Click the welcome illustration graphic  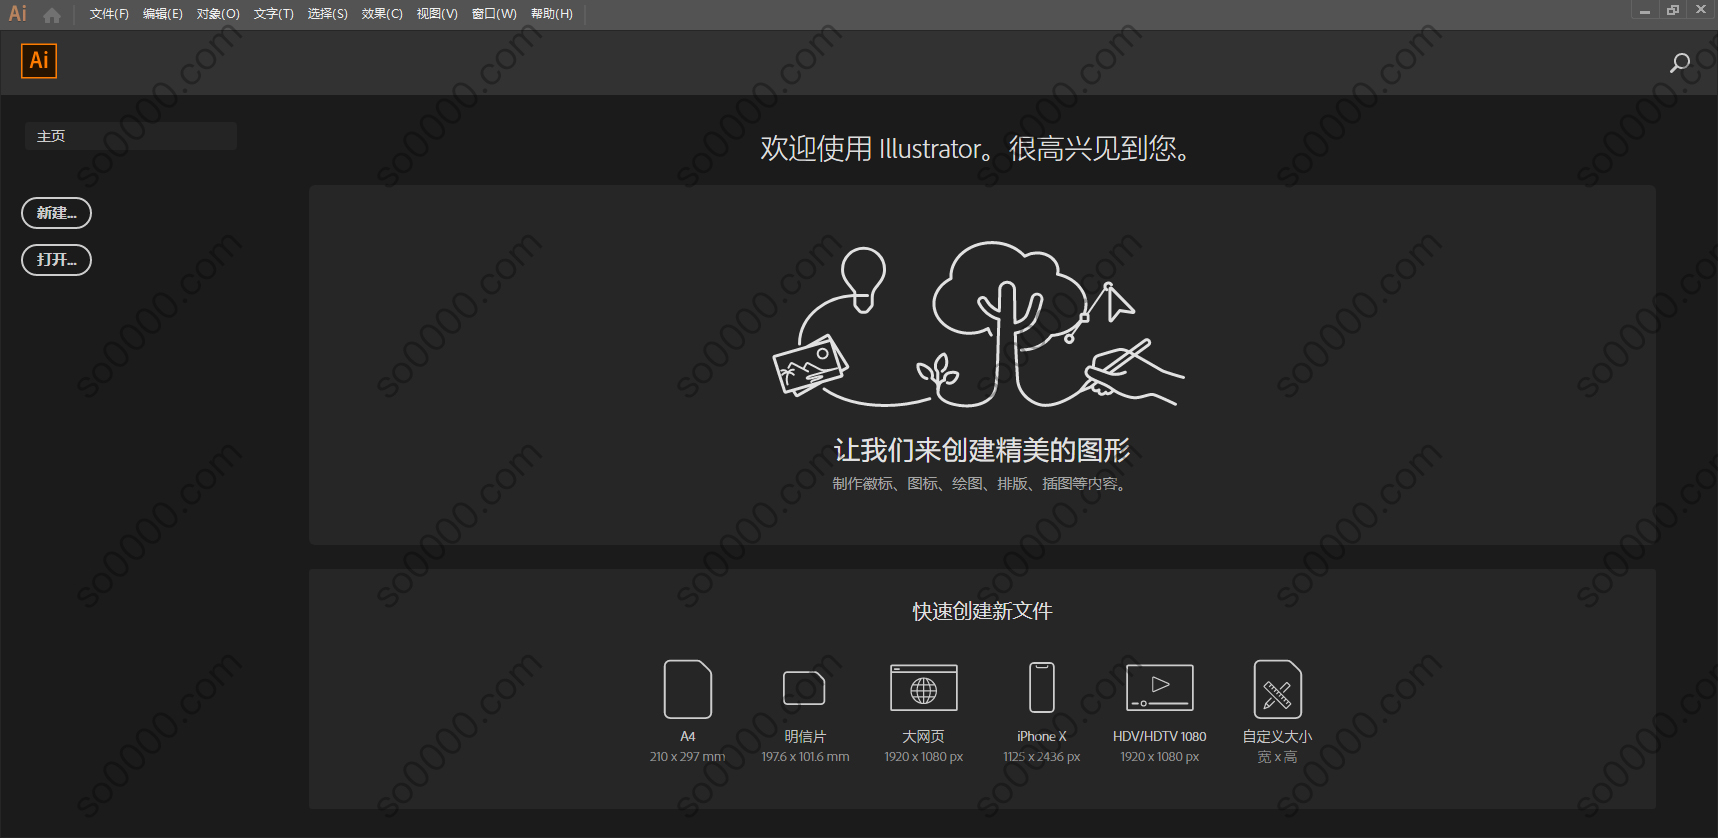coord(979,324)
